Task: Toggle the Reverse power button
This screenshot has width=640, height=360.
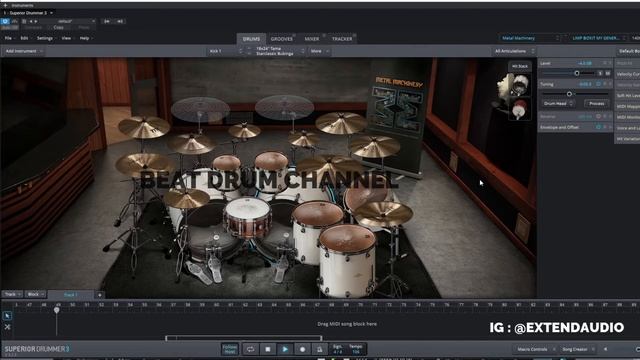Action: click(x=598, y=116)
